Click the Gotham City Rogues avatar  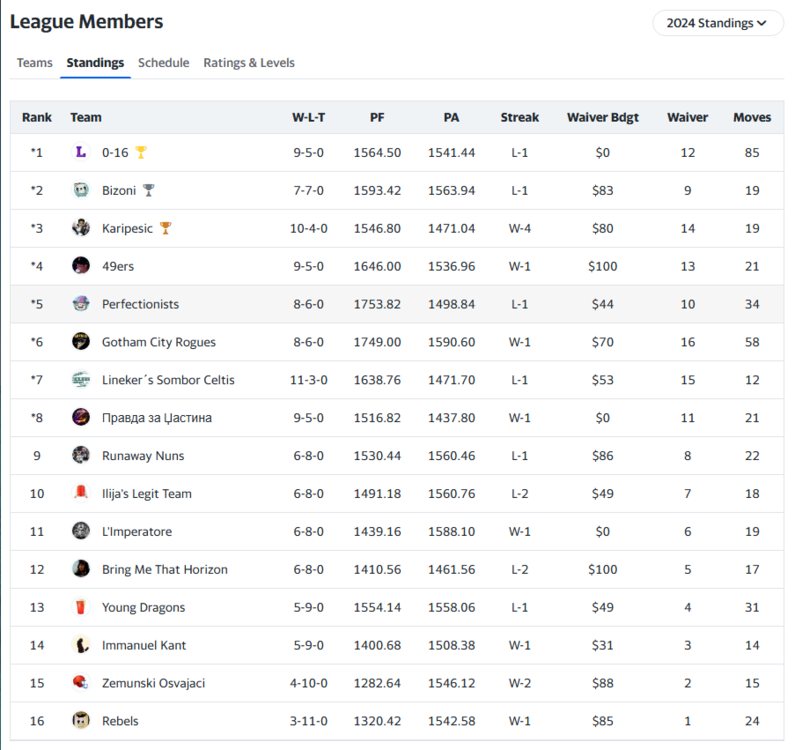point(81,342)
